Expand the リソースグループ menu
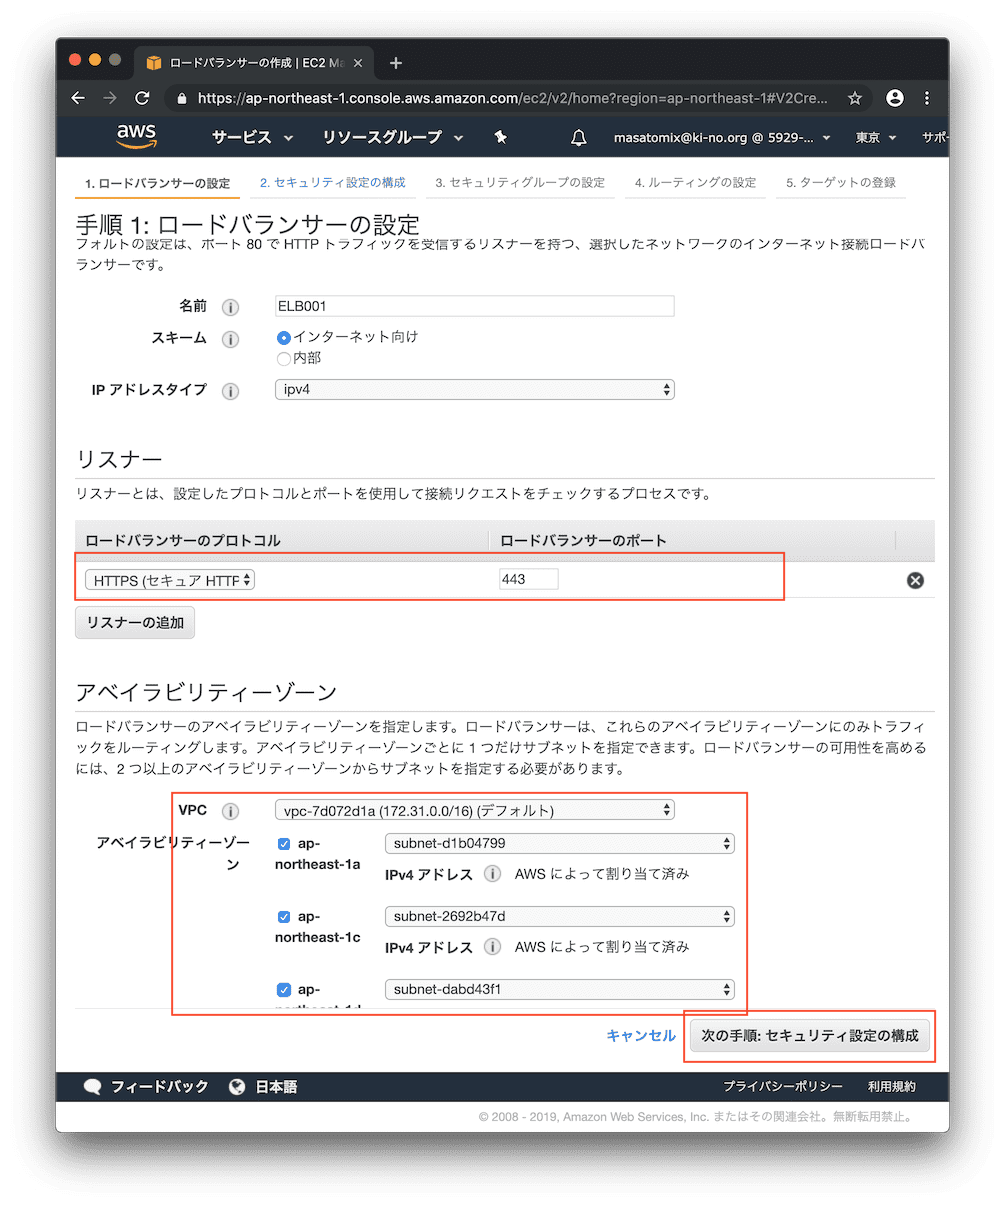The height and width of the screenshot is (1206, 1005). tap(393, 137)
